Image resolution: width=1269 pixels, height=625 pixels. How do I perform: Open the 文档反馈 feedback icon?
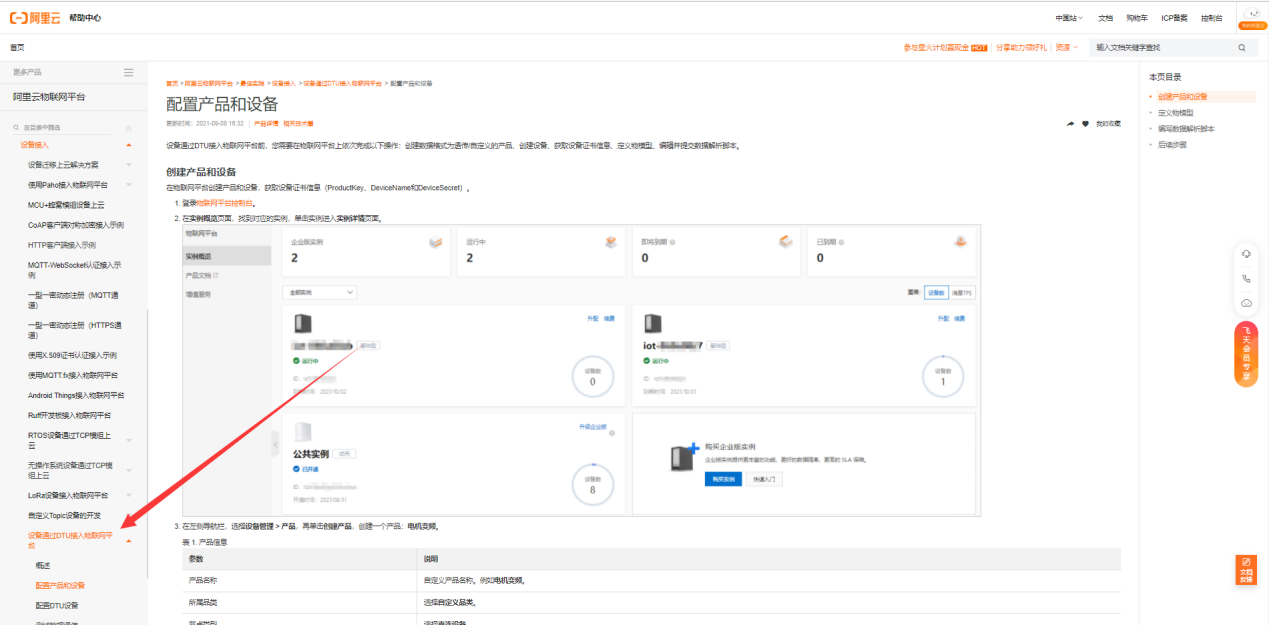1246,569
